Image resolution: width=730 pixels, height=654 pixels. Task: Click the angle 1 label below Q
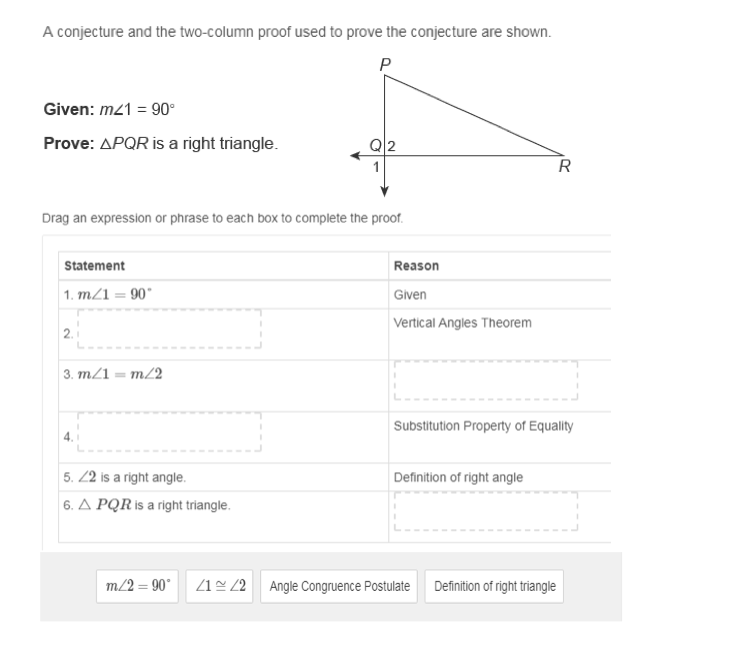pyautogui.click(x=376, y=166)
